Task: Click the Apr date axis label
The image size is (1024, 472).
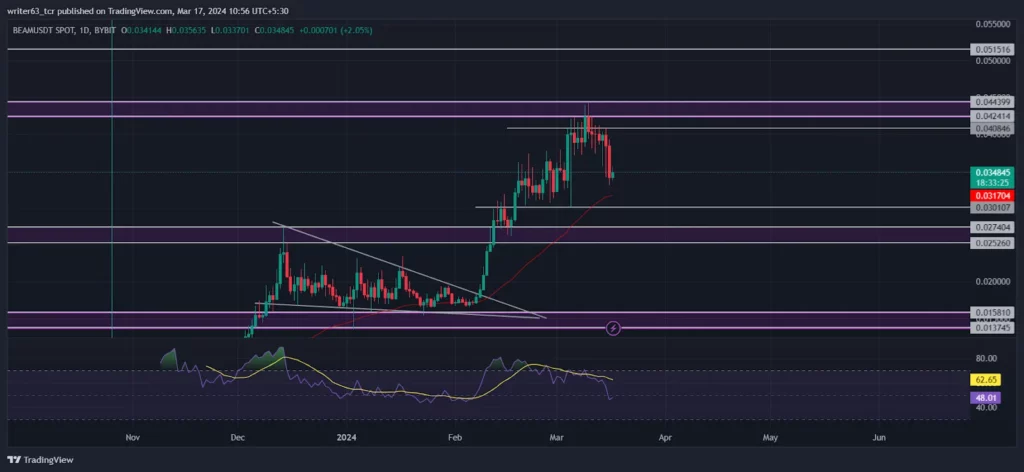Action: 665,437
